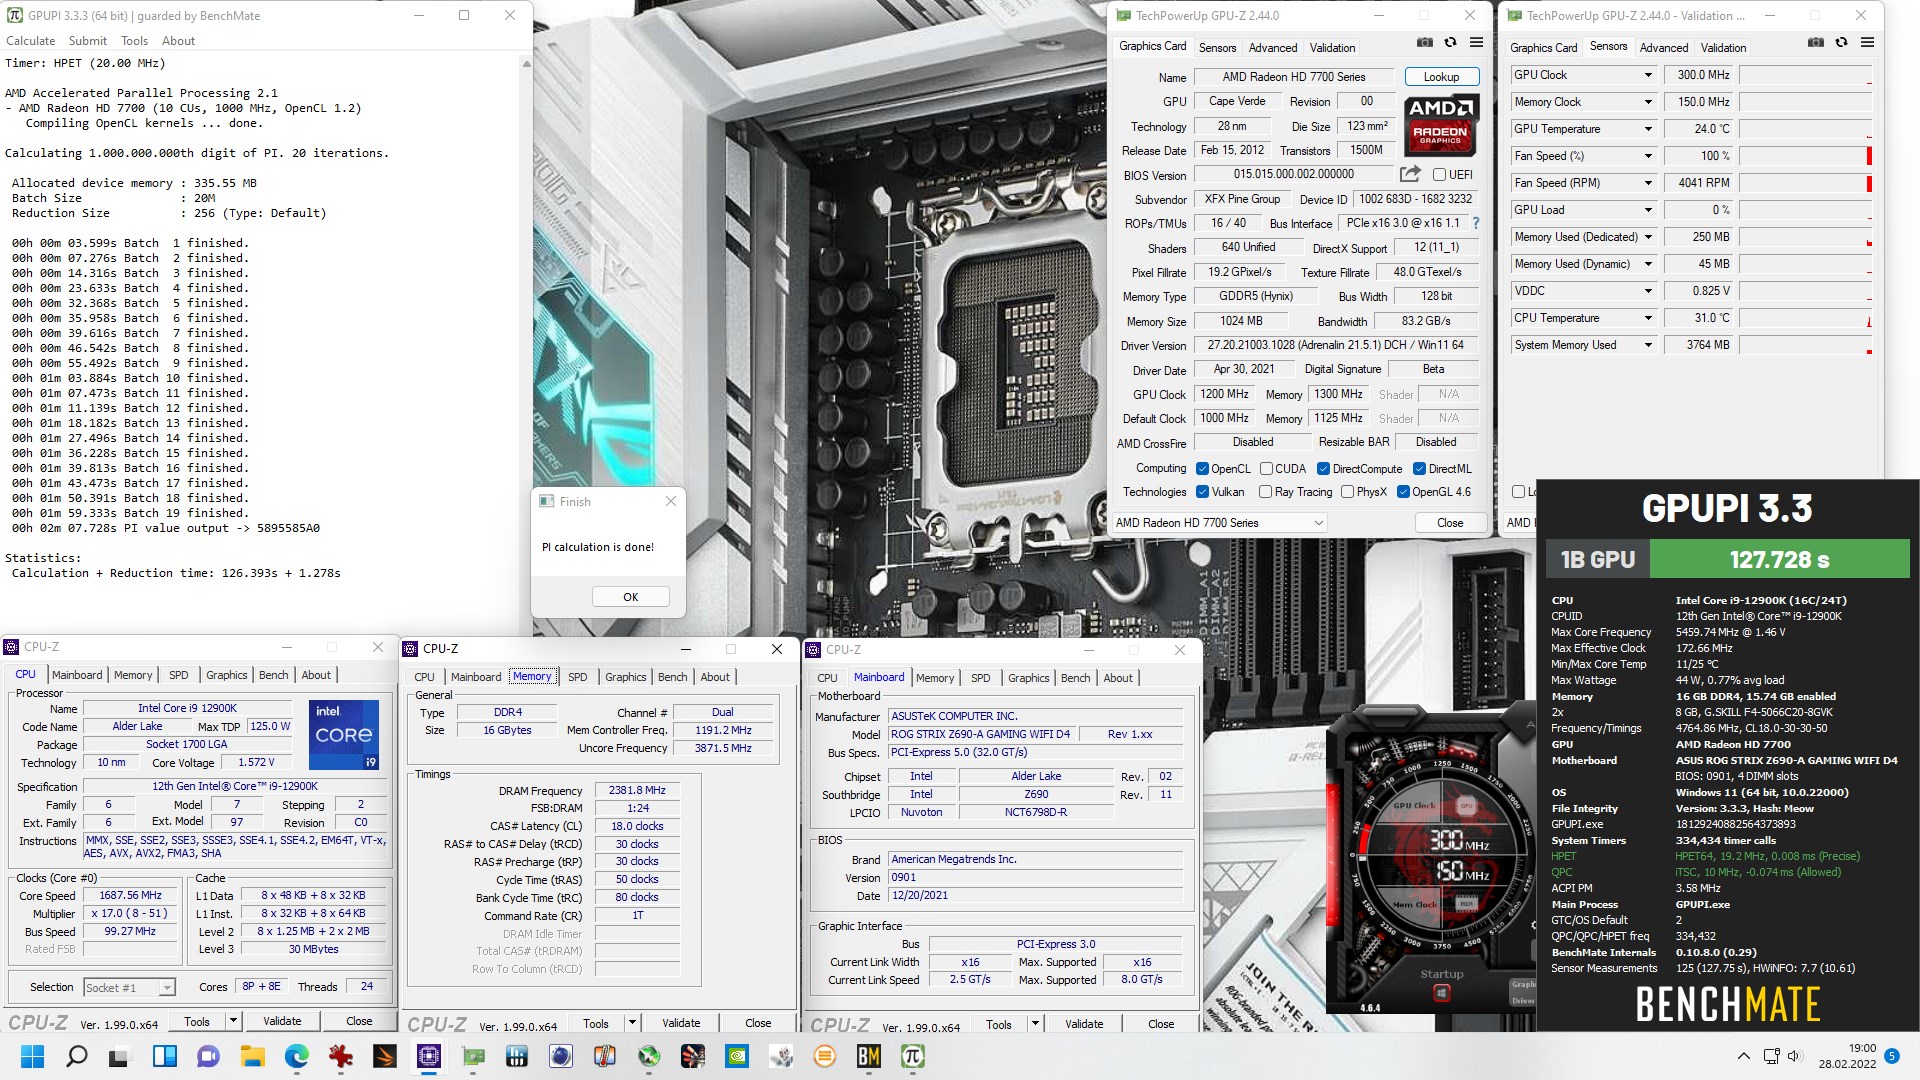Switch to Sensors tab in GPU-Z Graphics Card window
Screen dimensions: 1920x1080
point(1217,47)
